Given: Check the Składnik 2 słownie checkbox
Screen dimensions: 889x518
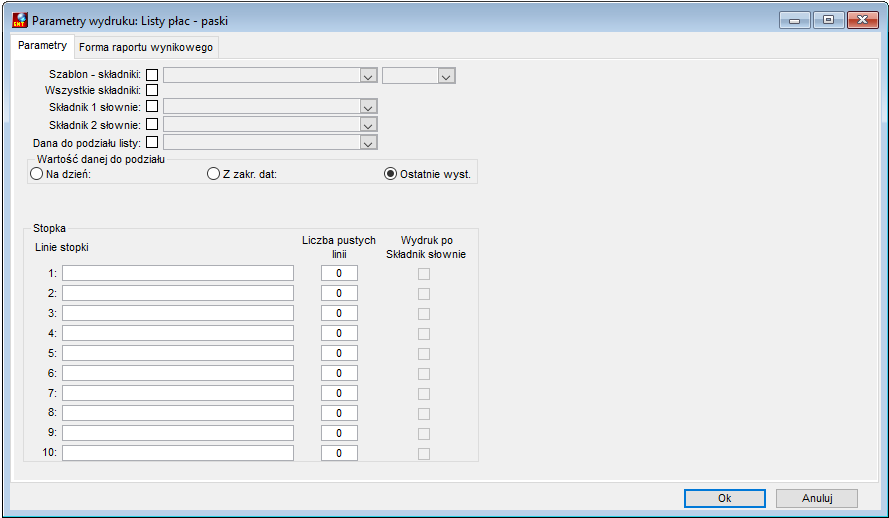Looking at the screenshot, I should click(152, 124).
